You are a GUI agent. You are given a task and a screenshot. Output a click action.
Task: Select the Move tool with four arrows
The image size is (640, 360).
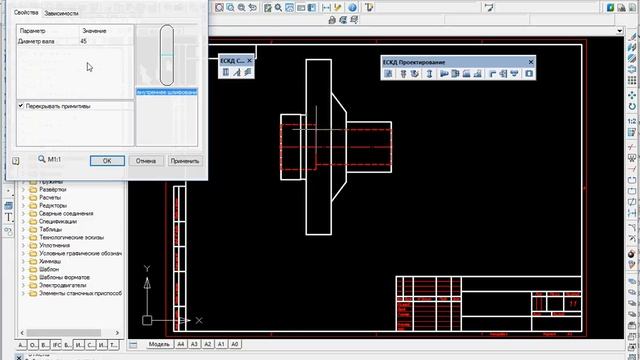pos(632,95)
